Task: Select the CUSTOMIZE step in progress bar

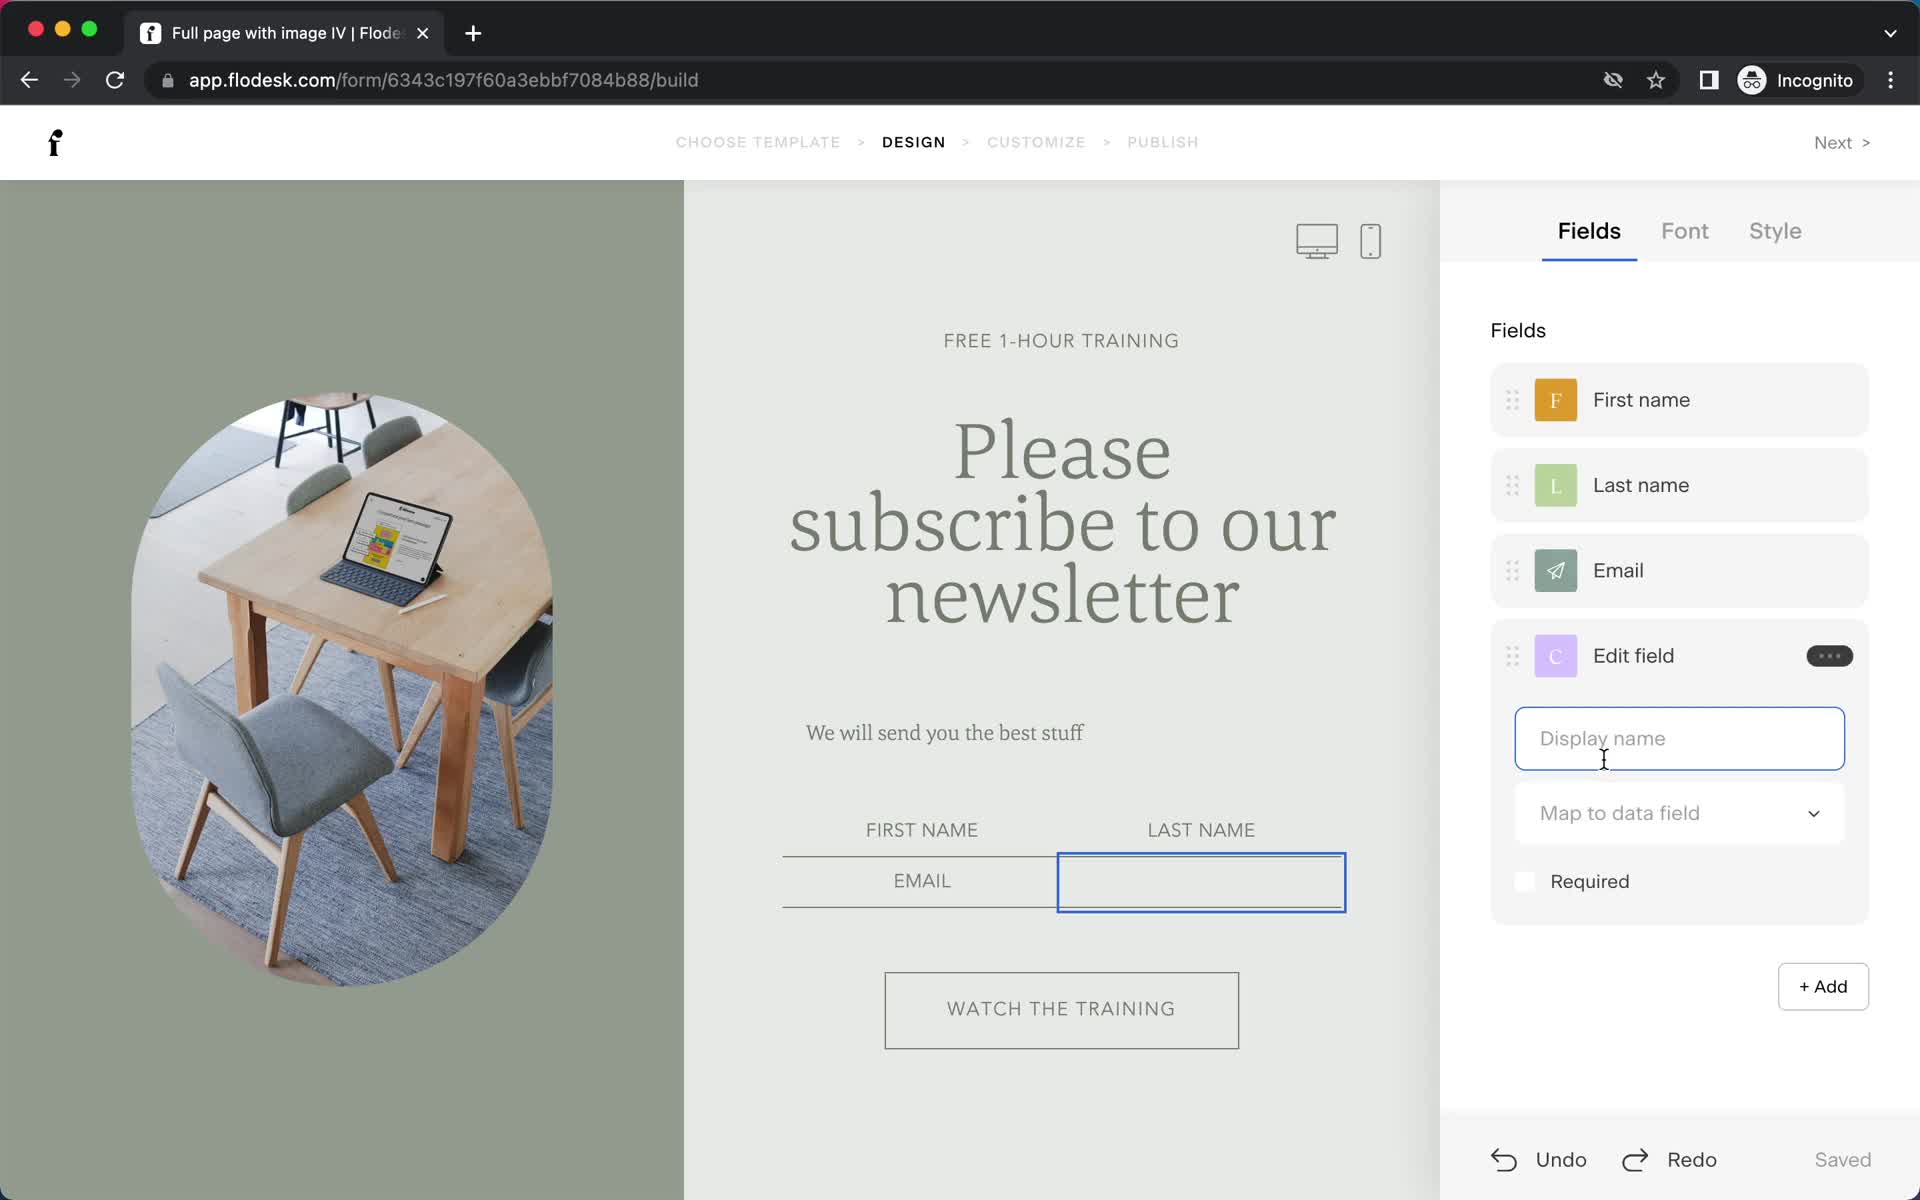Action: click(1035, 141)
